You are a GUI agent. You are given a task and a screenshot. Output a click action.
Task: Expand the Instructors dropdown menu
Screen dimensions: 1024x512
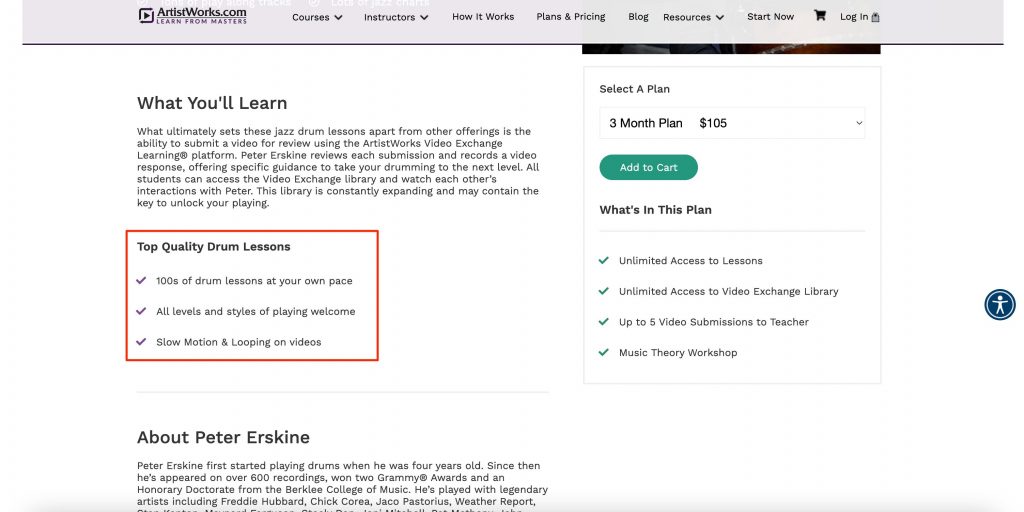396,18
